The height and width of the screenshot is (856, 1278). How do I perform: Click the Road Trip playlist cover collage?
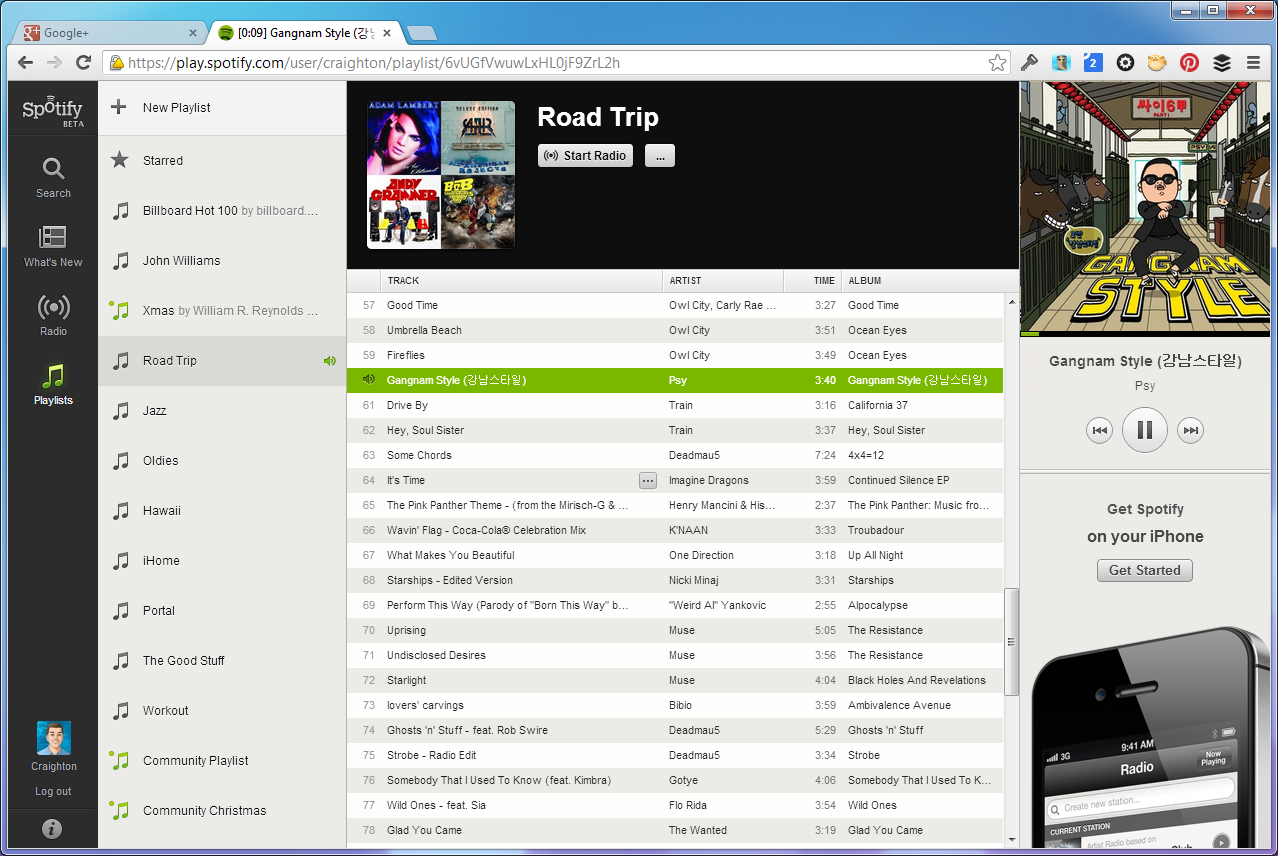coord(441,175)
